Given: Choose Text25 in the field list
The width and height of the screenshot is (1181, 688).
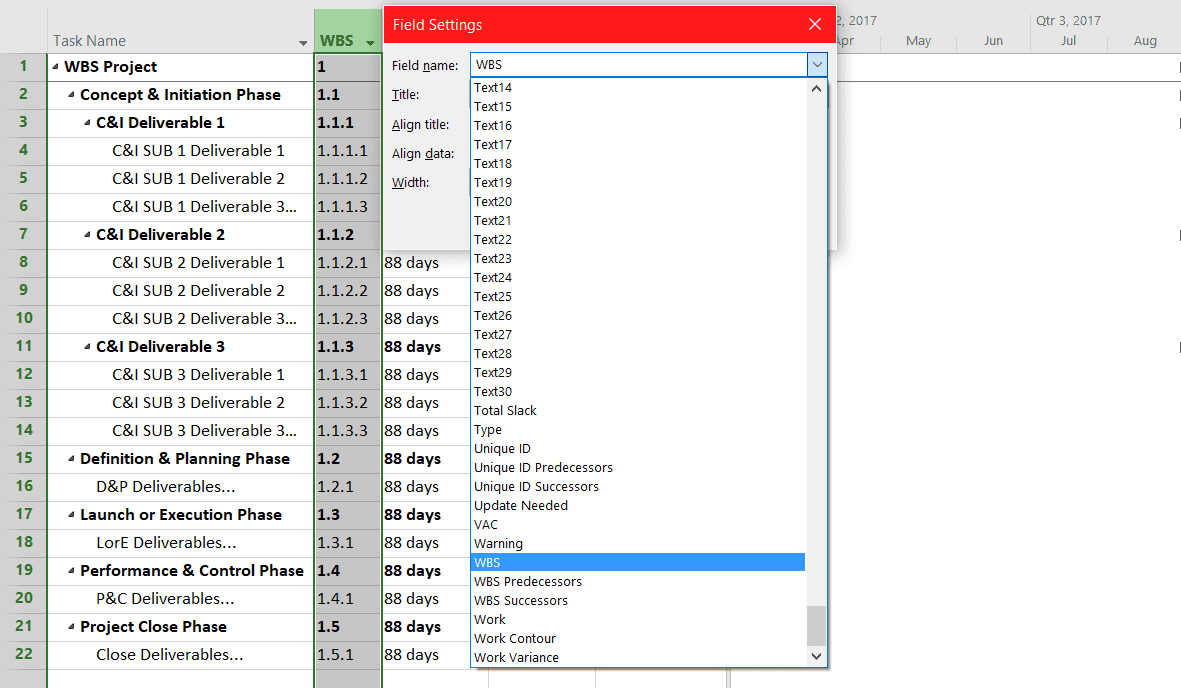Looking at the screenshot, I should point(639,296).
